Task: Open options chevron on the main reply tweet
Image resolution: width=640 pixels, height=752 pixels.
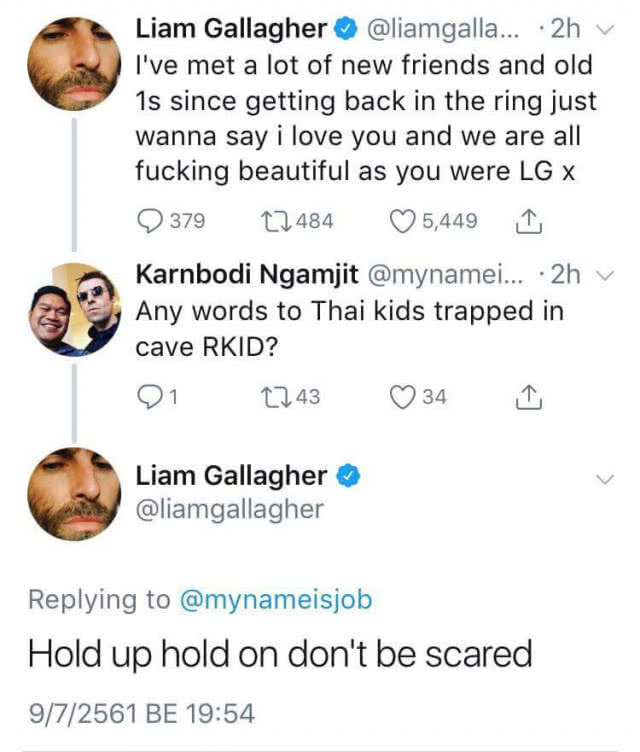Action: click(605, 479)
